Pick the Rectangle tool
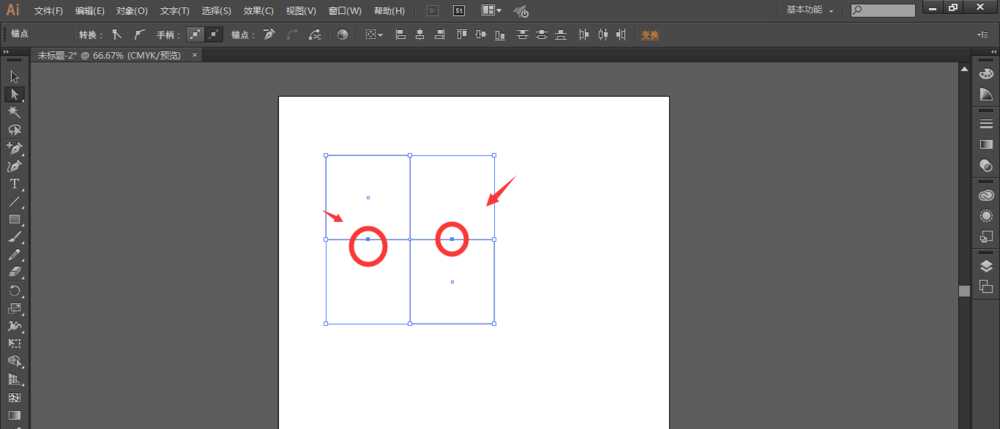1000x429 pixels. [x=15, y=219]
